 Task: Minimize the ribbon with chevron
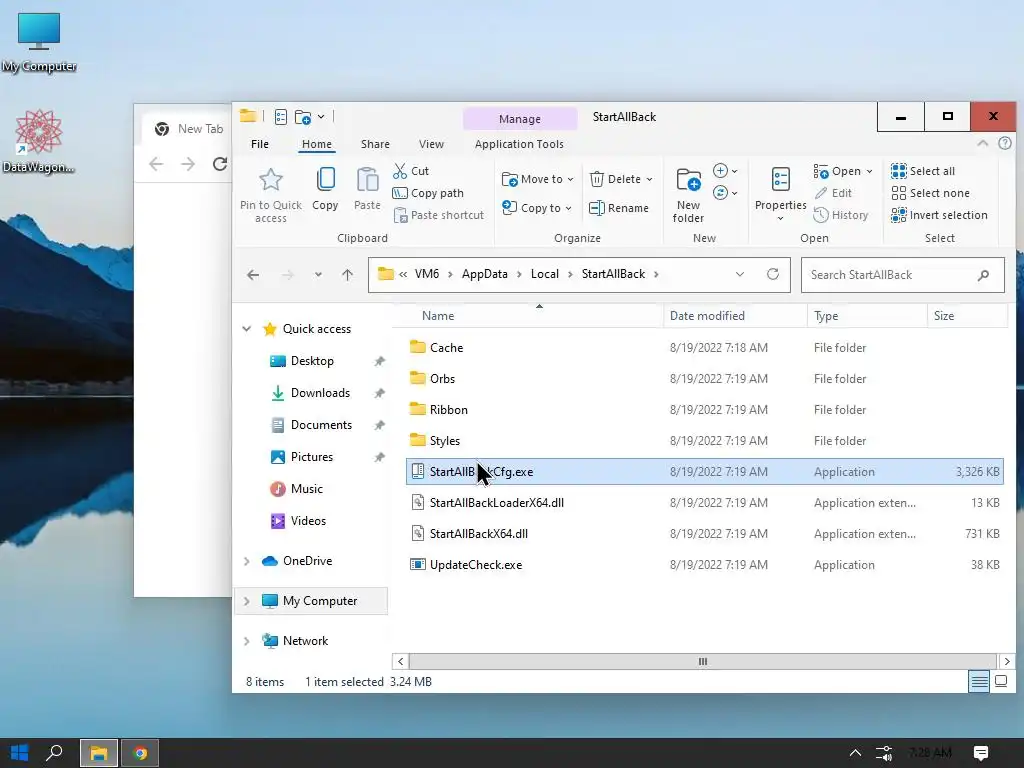coord(982,143)
